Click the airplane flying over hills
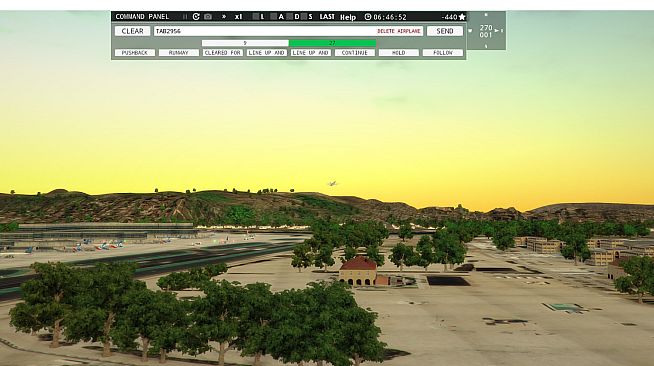 click(332, 183)
